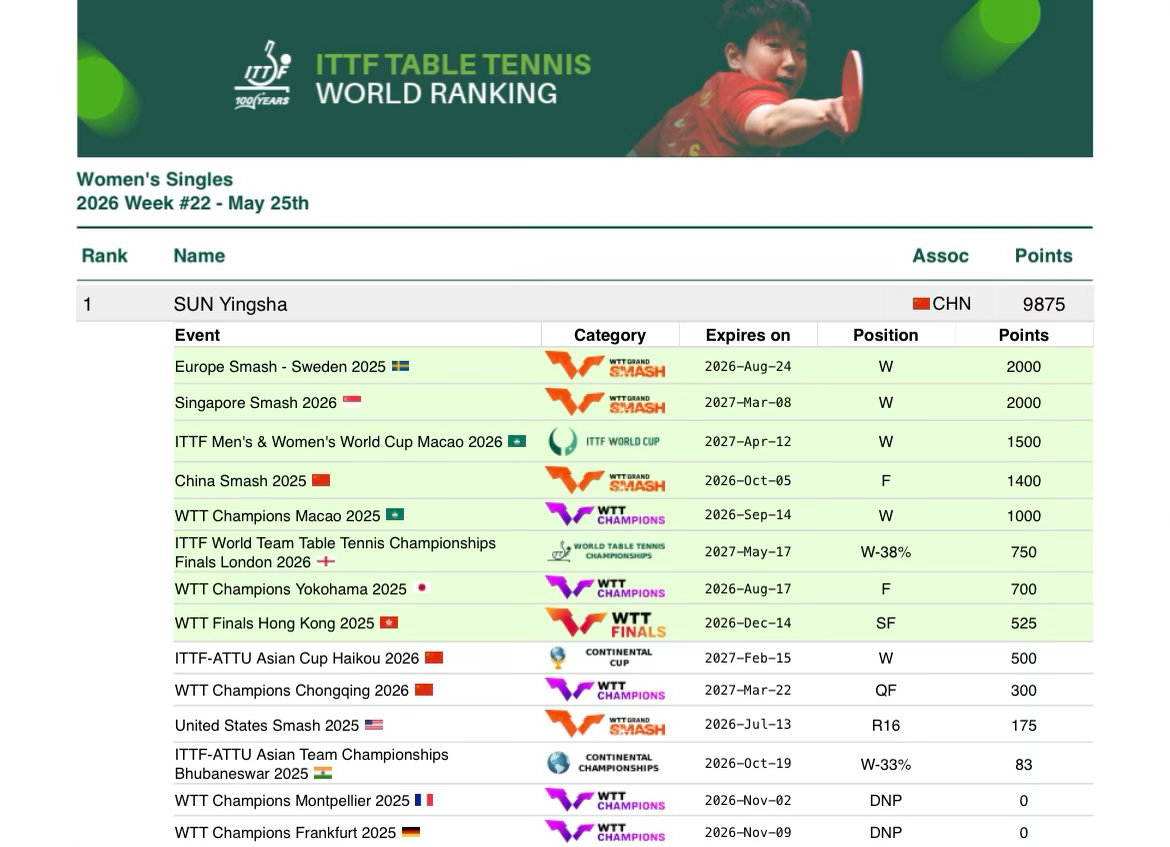Click the Rank column header

point(104,256)
